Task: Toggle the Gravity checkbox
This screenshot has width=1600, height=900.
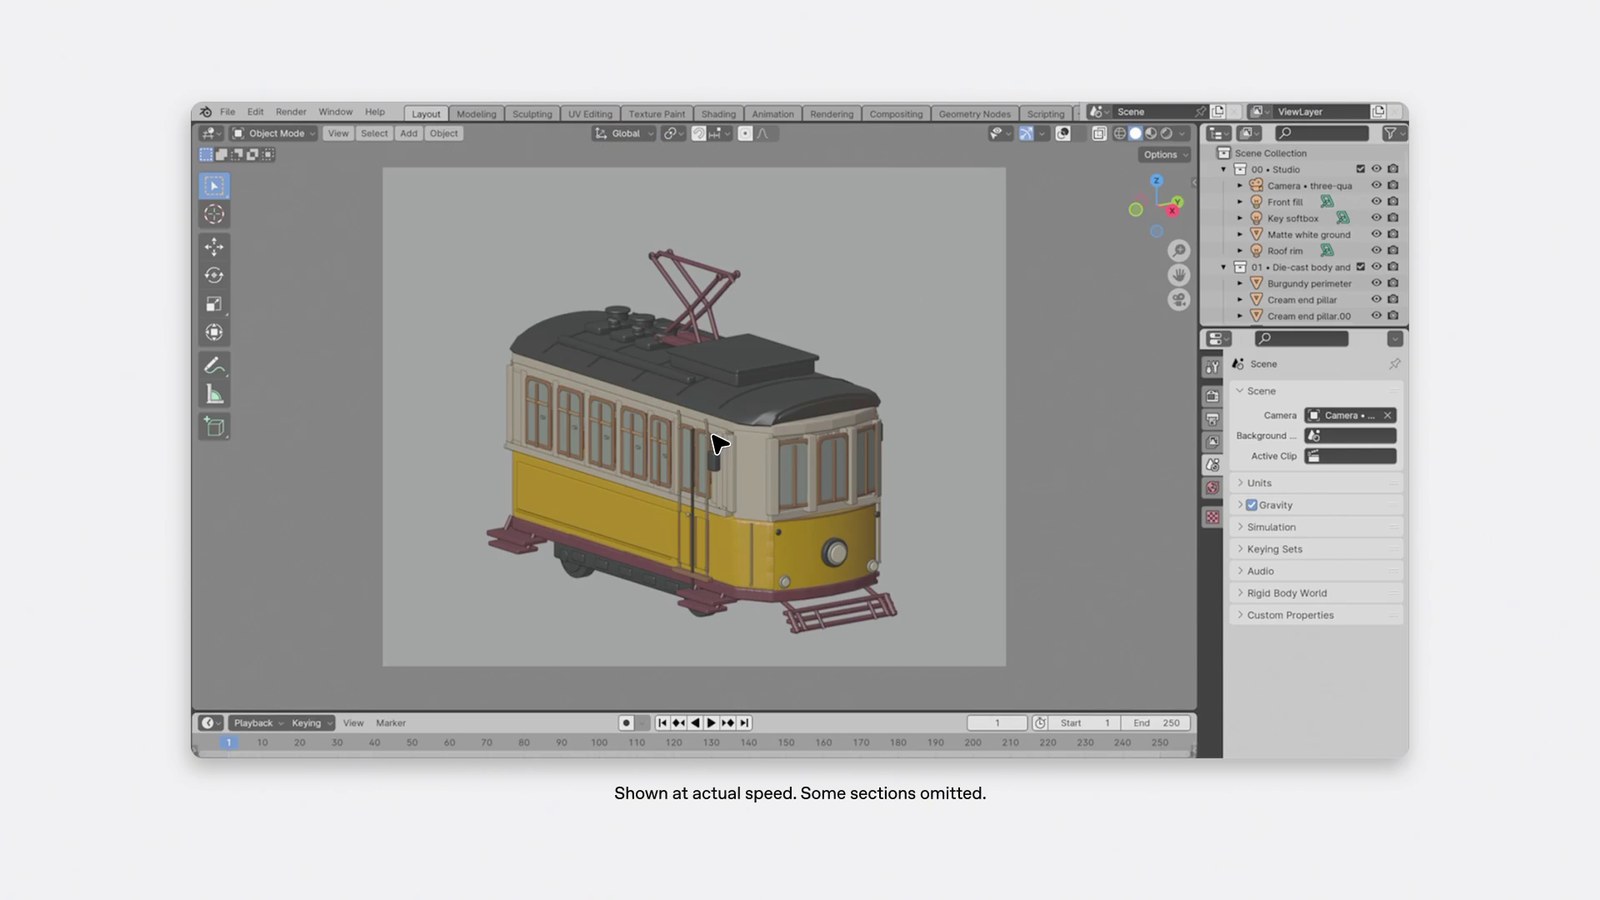Action: (1251, 505)
